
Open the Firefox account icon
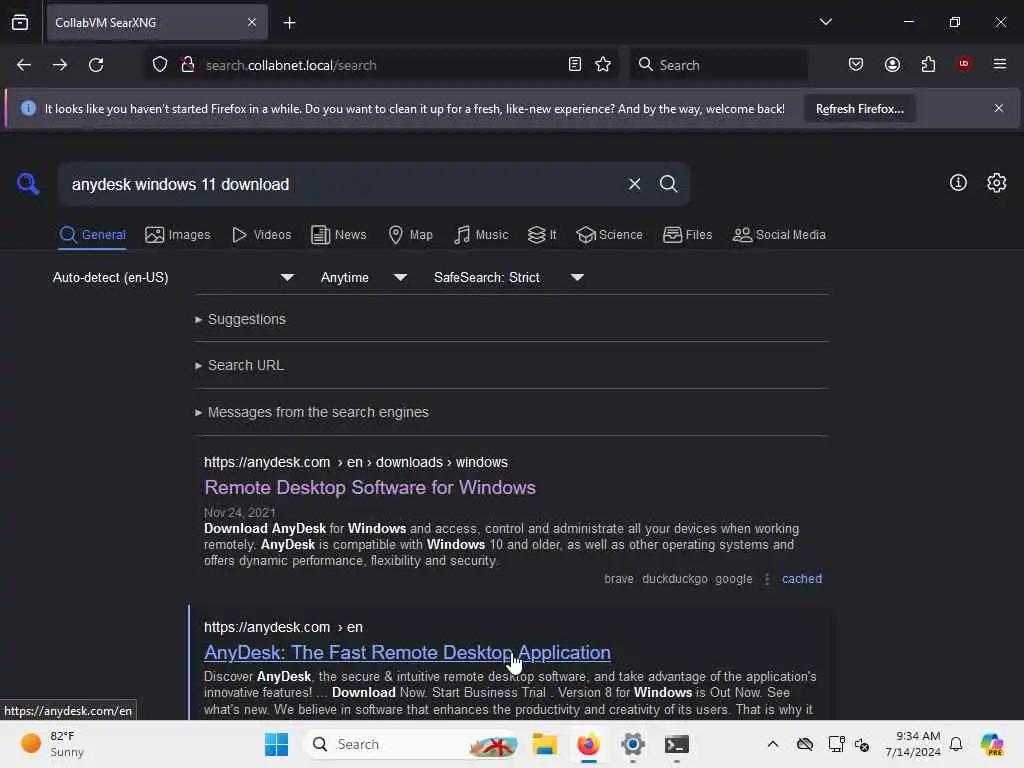tap(892, 65)
